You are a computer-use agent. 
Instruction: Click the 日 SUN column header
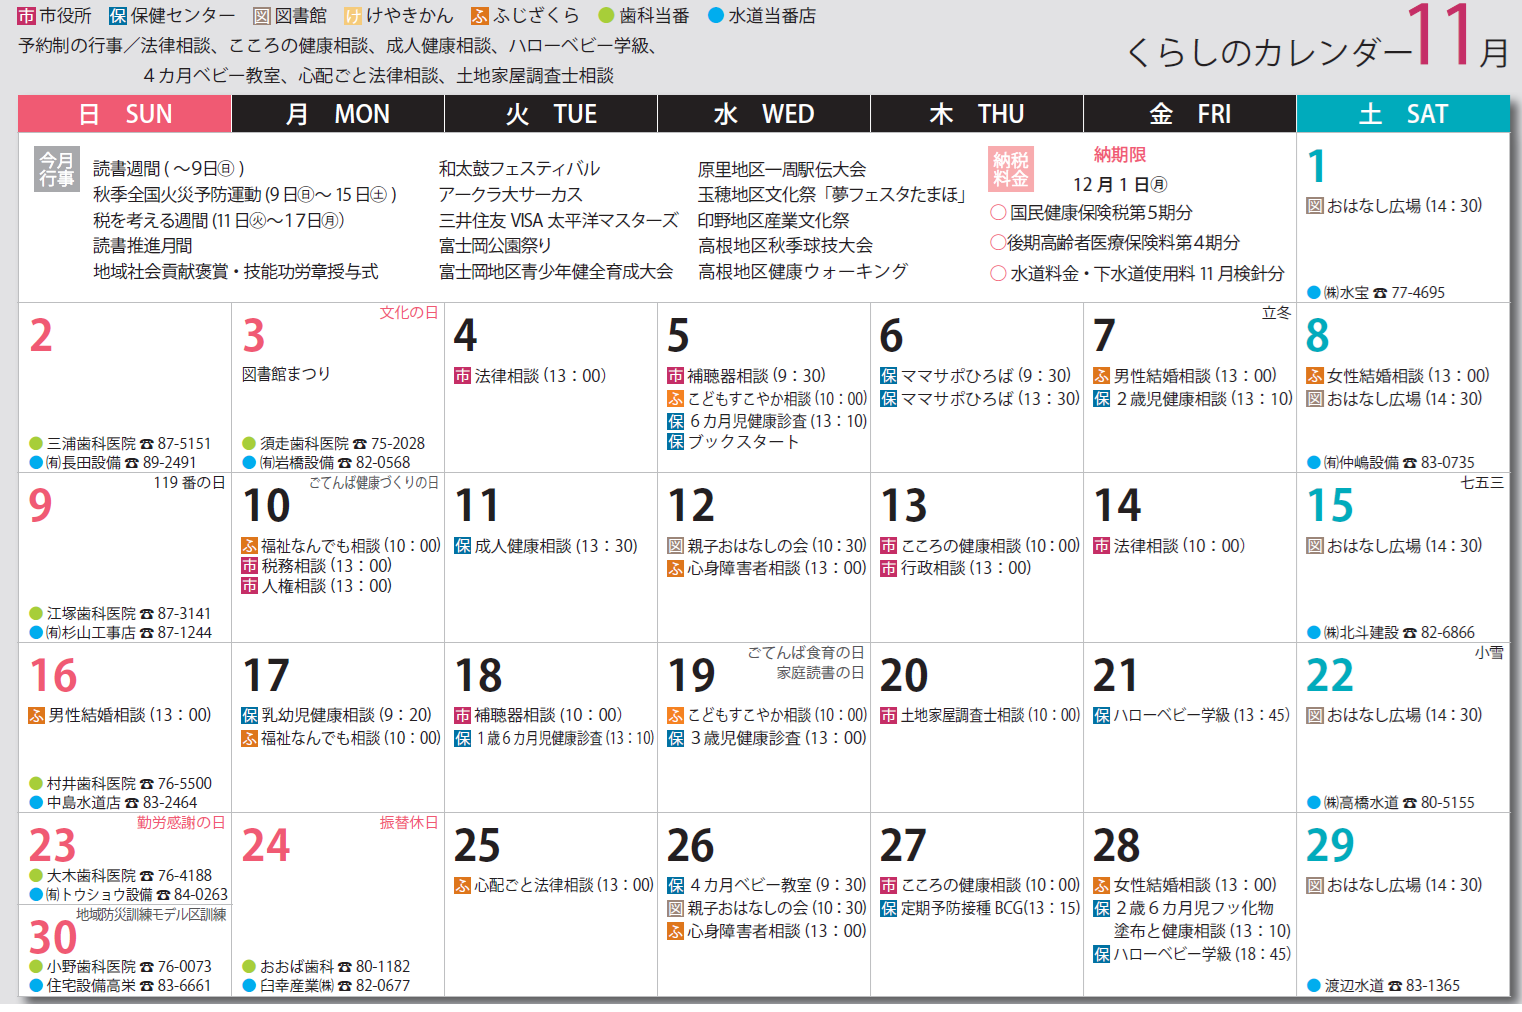125,114
